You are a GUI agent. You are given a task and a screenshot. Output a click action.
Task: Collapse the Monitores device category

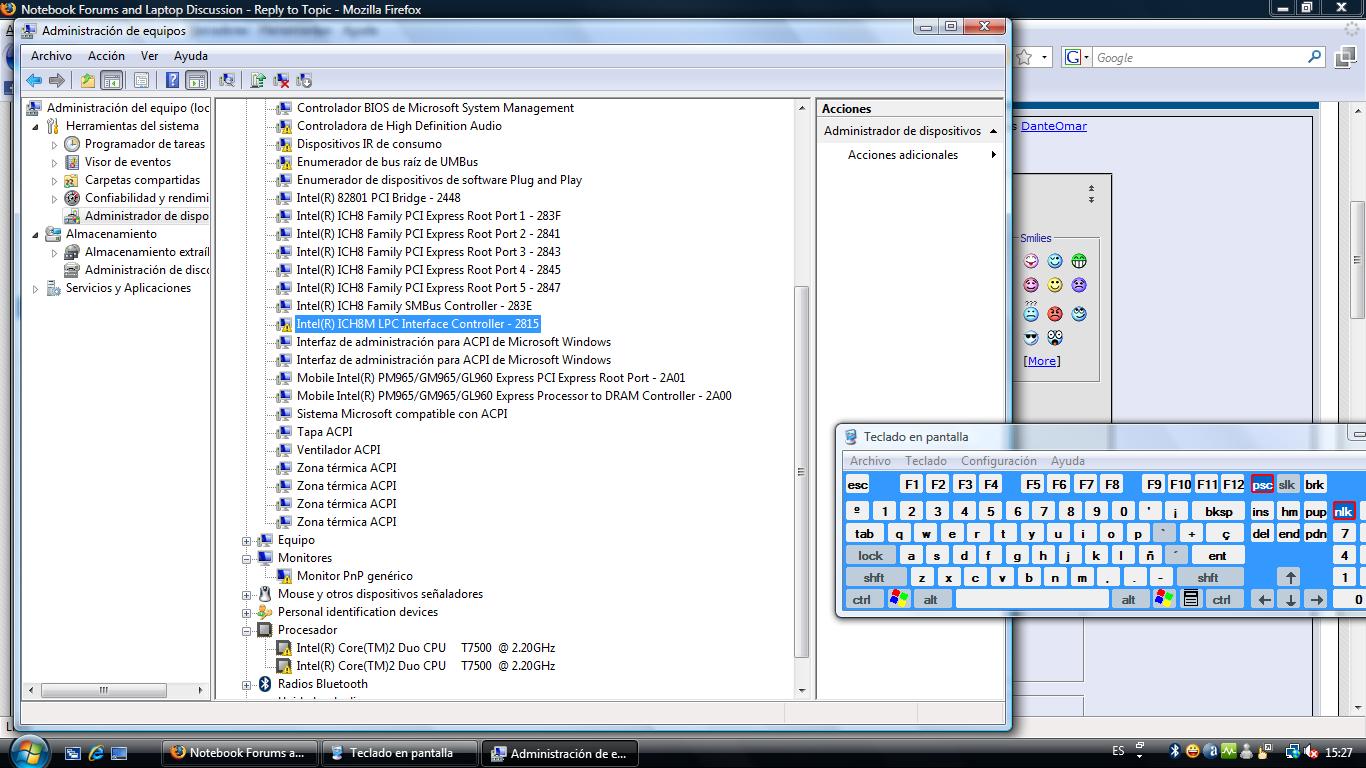click(247, 558)
